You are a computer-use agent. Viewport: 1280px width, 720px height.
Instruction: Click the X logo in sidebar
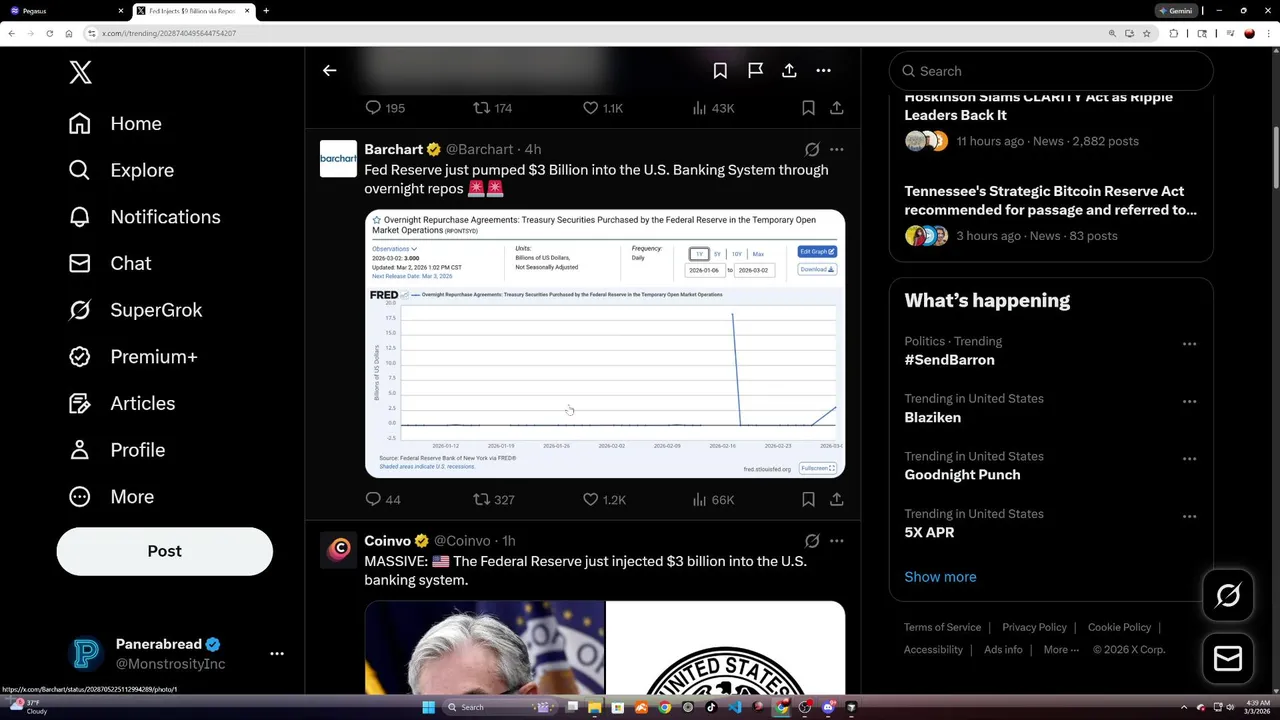point(80,72)
